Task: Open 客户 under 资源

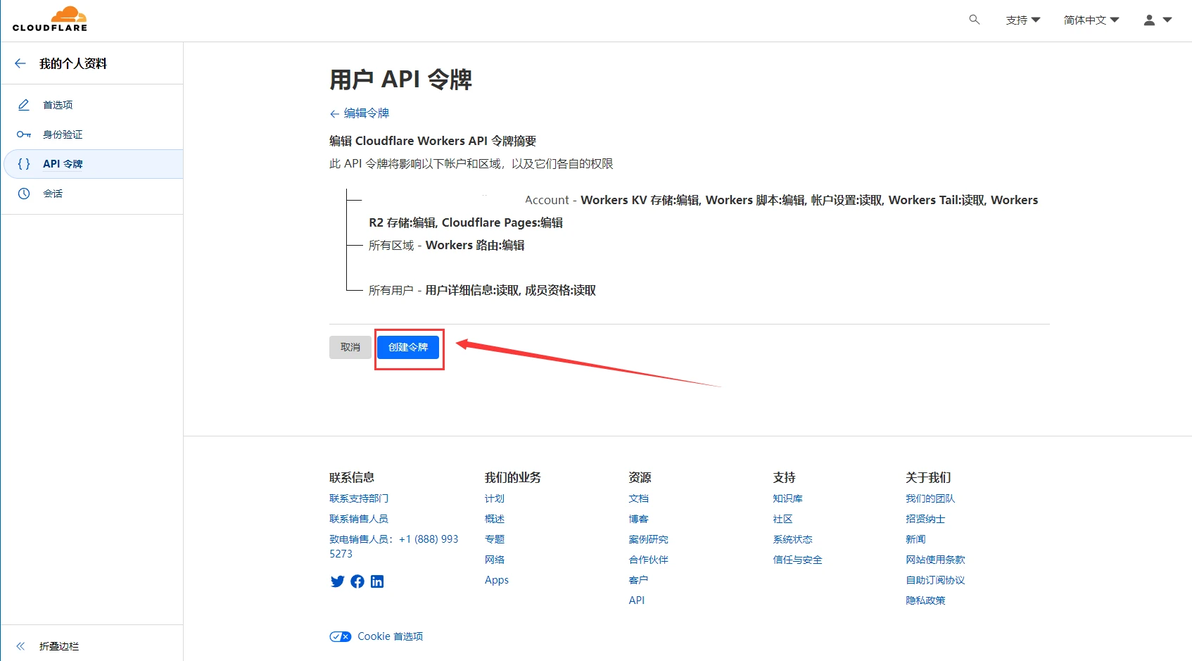Action: pos(639,580)
